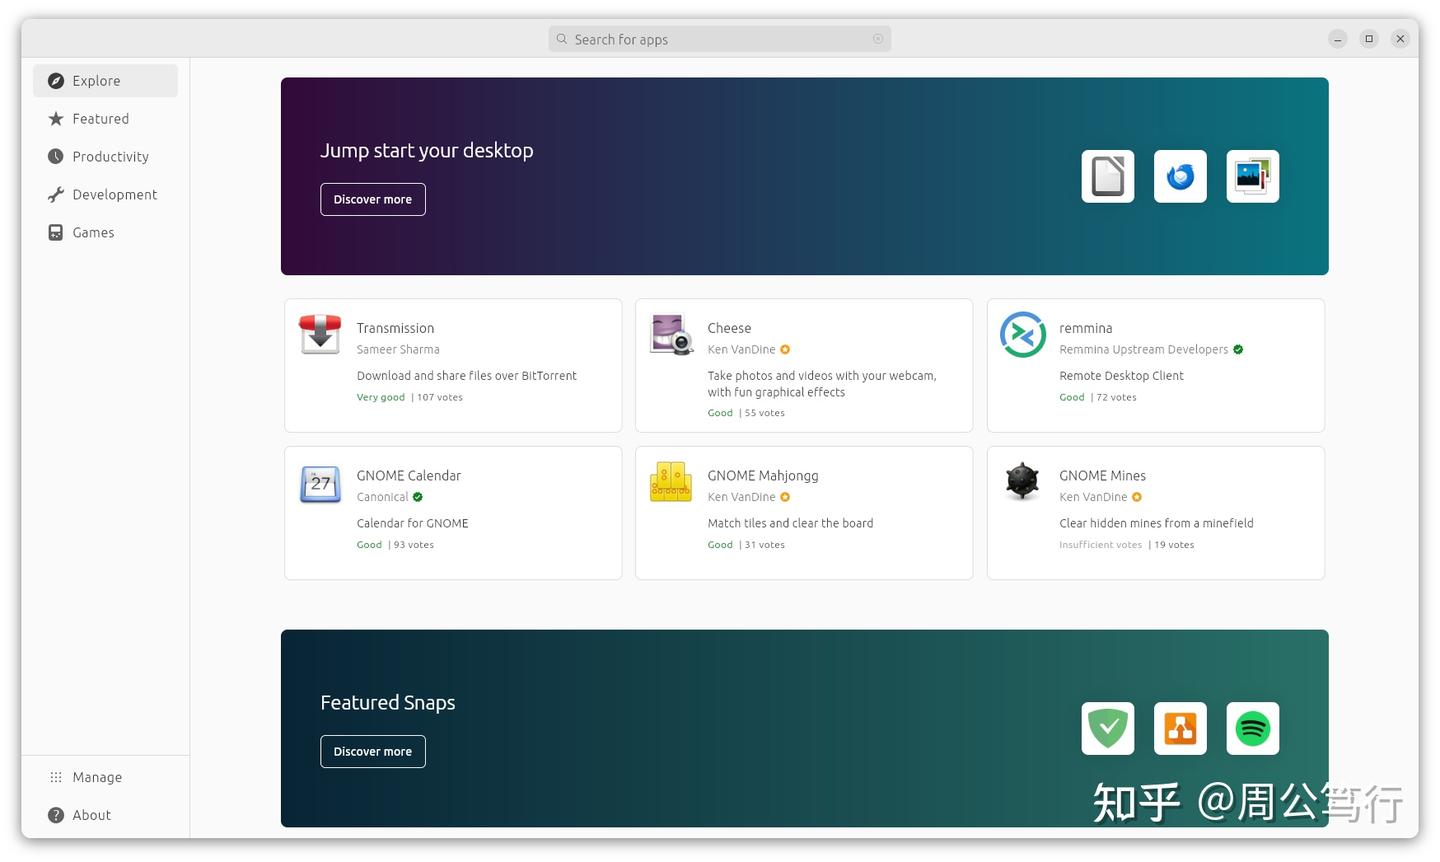Select the green shield icon in Featured Snaps
The height and width of the screenshot is (862, 1440).
click(x=1107, y=728)
